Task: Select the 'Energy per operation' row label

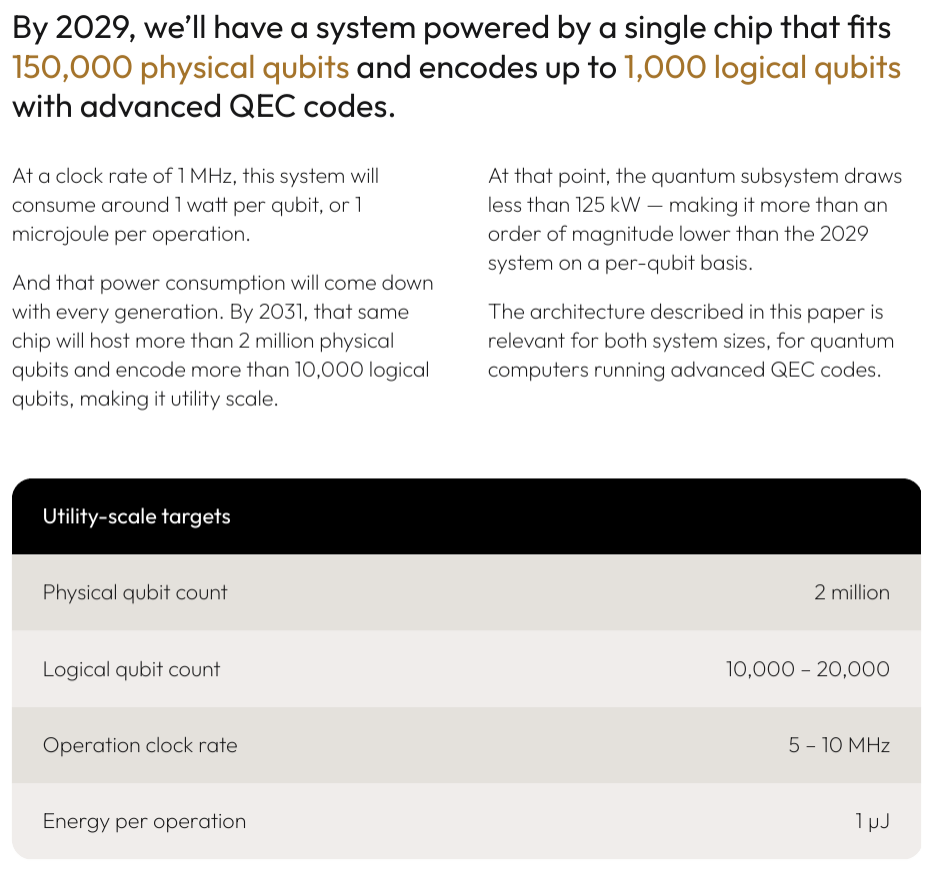Action: (x=144, y=821)
